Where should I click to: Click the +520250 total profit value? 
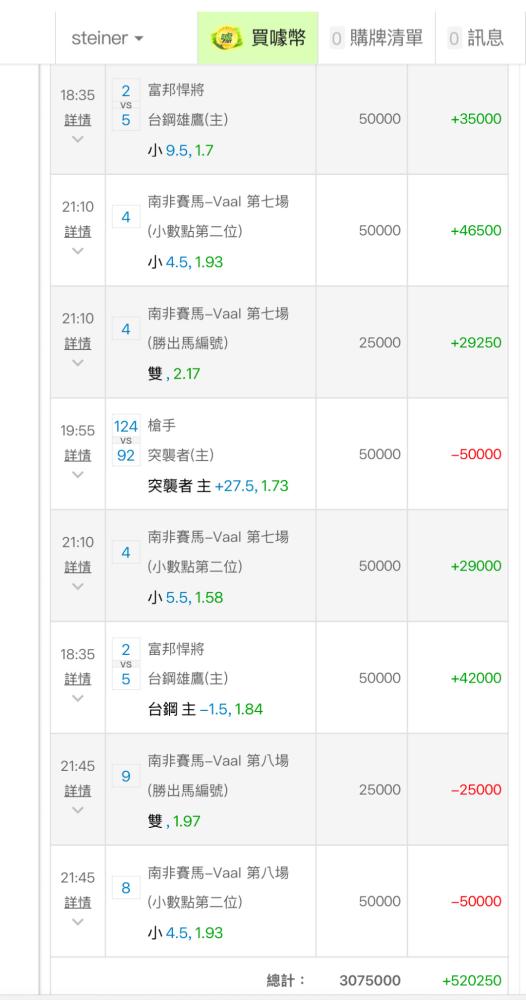coord(472,980)
